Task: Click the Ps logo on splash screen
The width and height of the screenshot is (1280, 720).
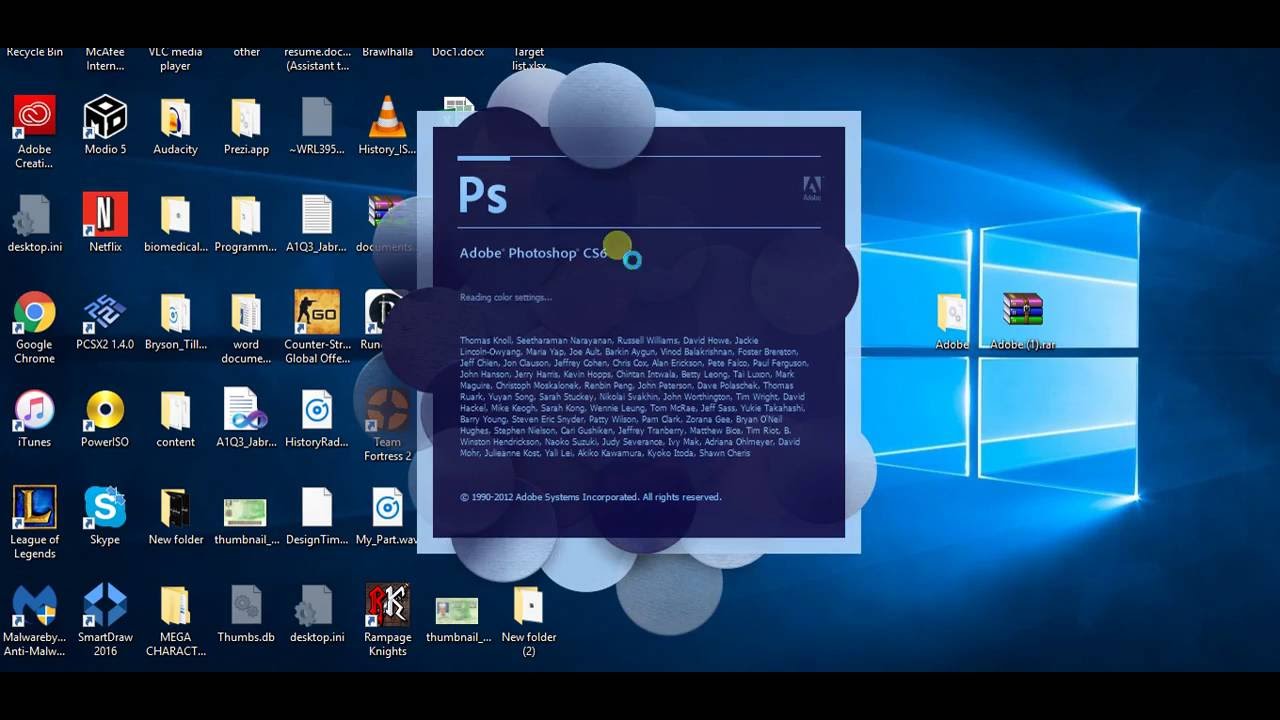Action: pos(483,195)
